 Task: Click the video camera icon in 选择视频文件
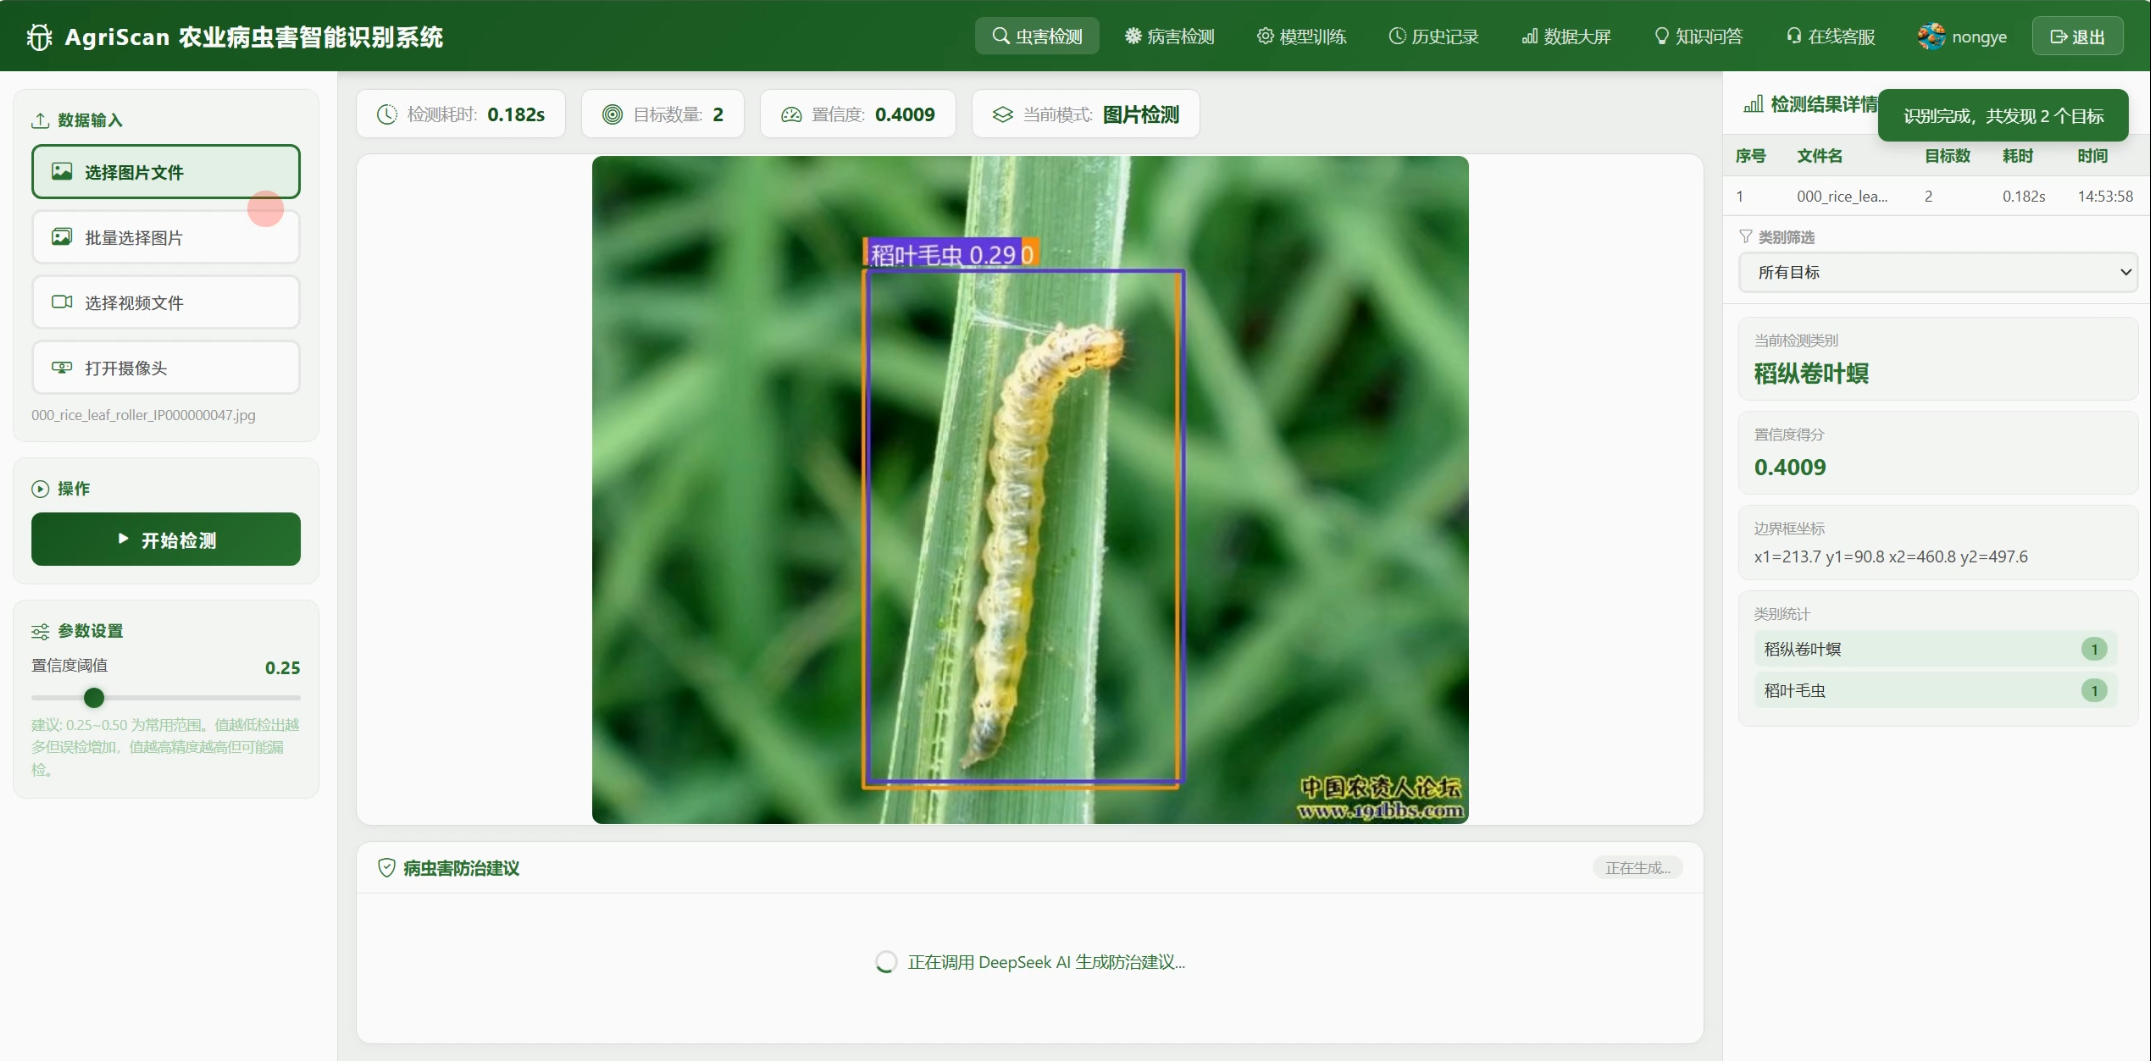pos(61,302)
